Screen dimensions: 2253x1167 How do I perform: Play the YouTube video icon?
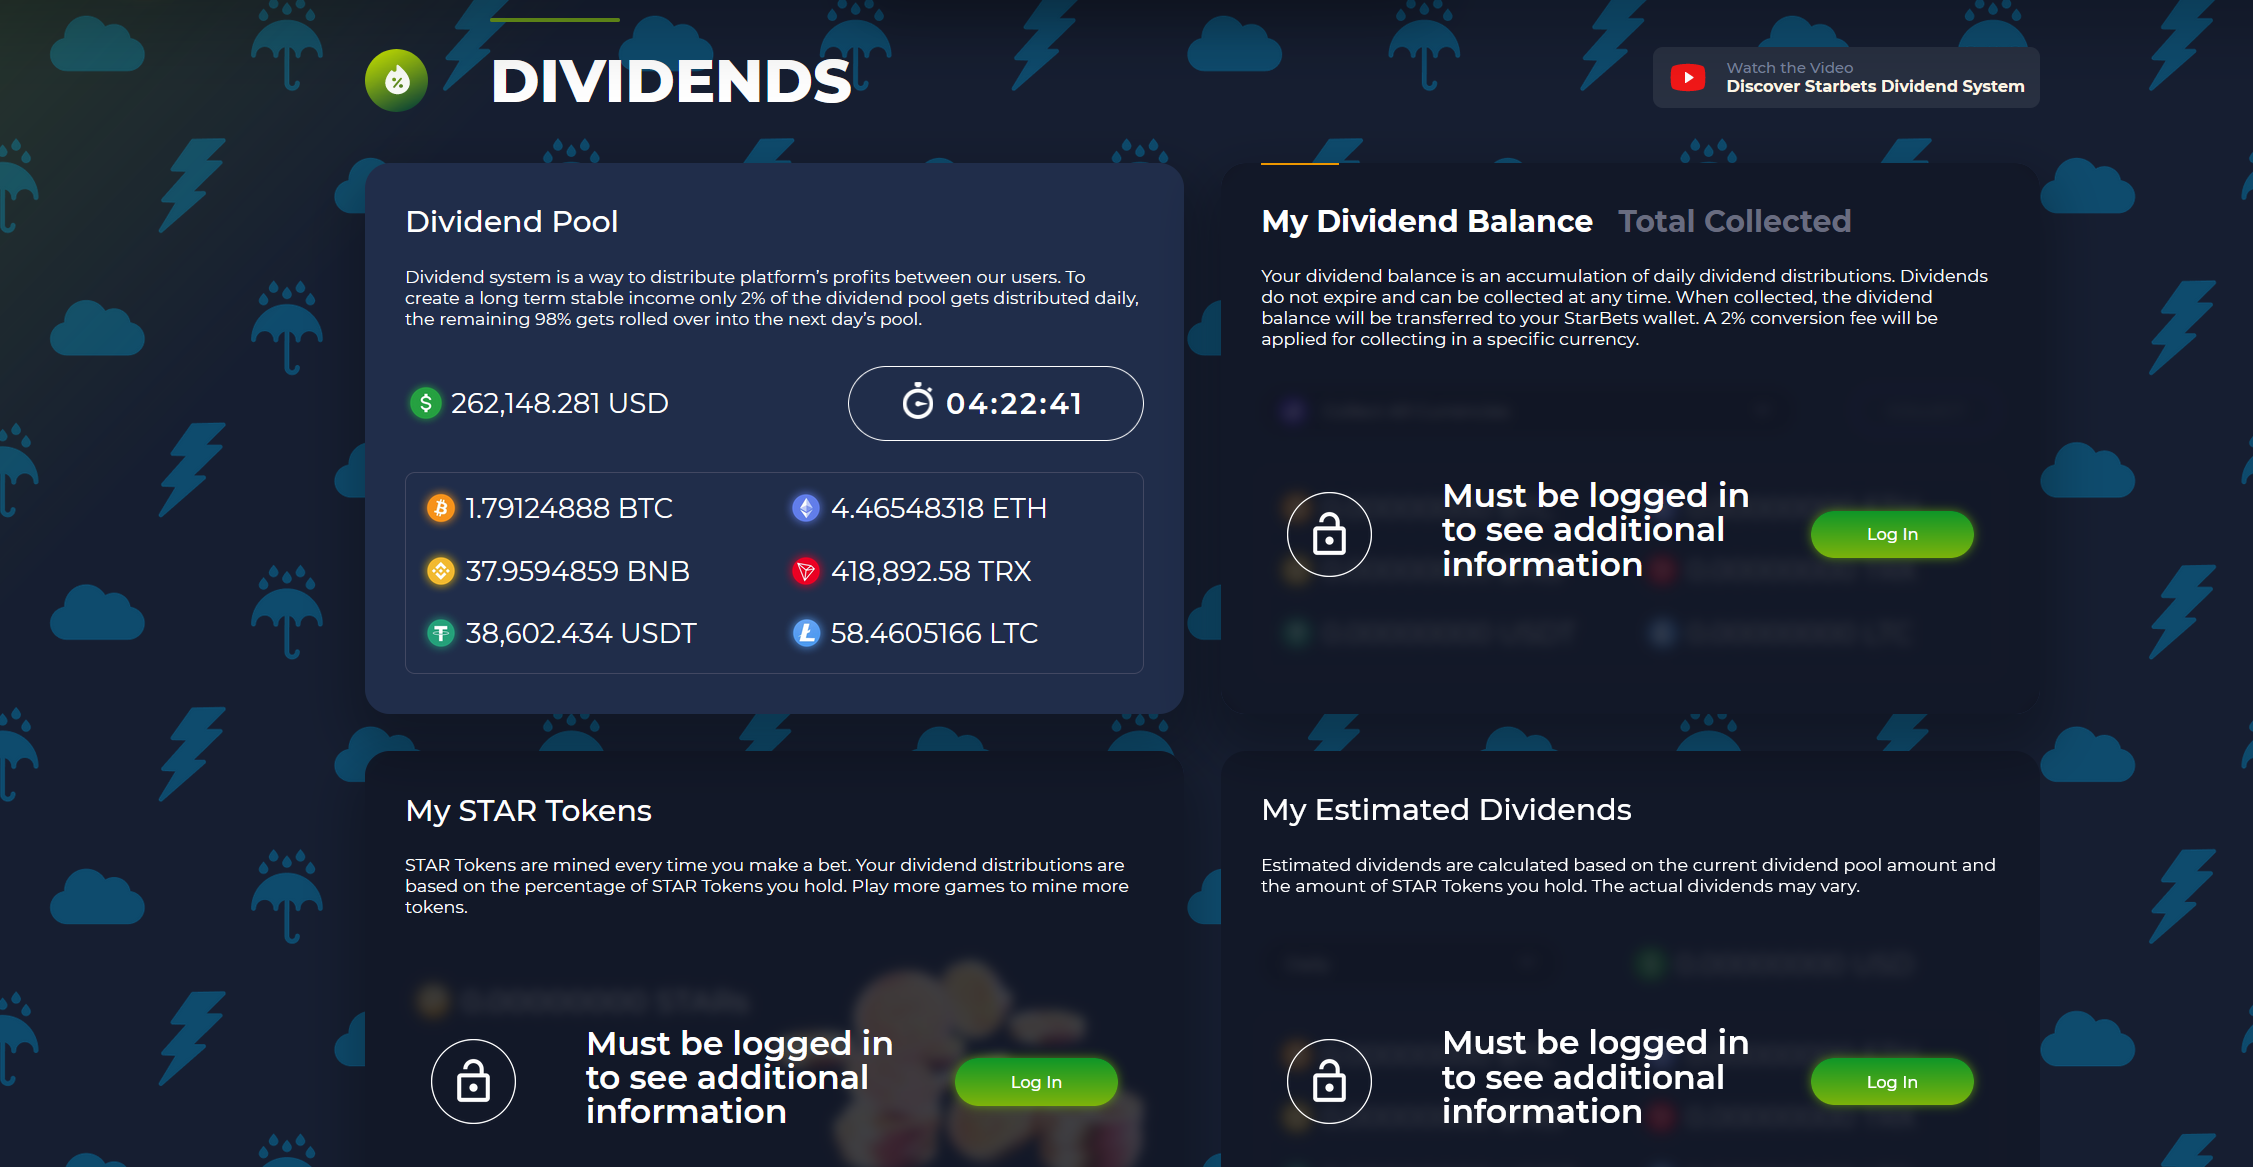[x=1688, y=77]
